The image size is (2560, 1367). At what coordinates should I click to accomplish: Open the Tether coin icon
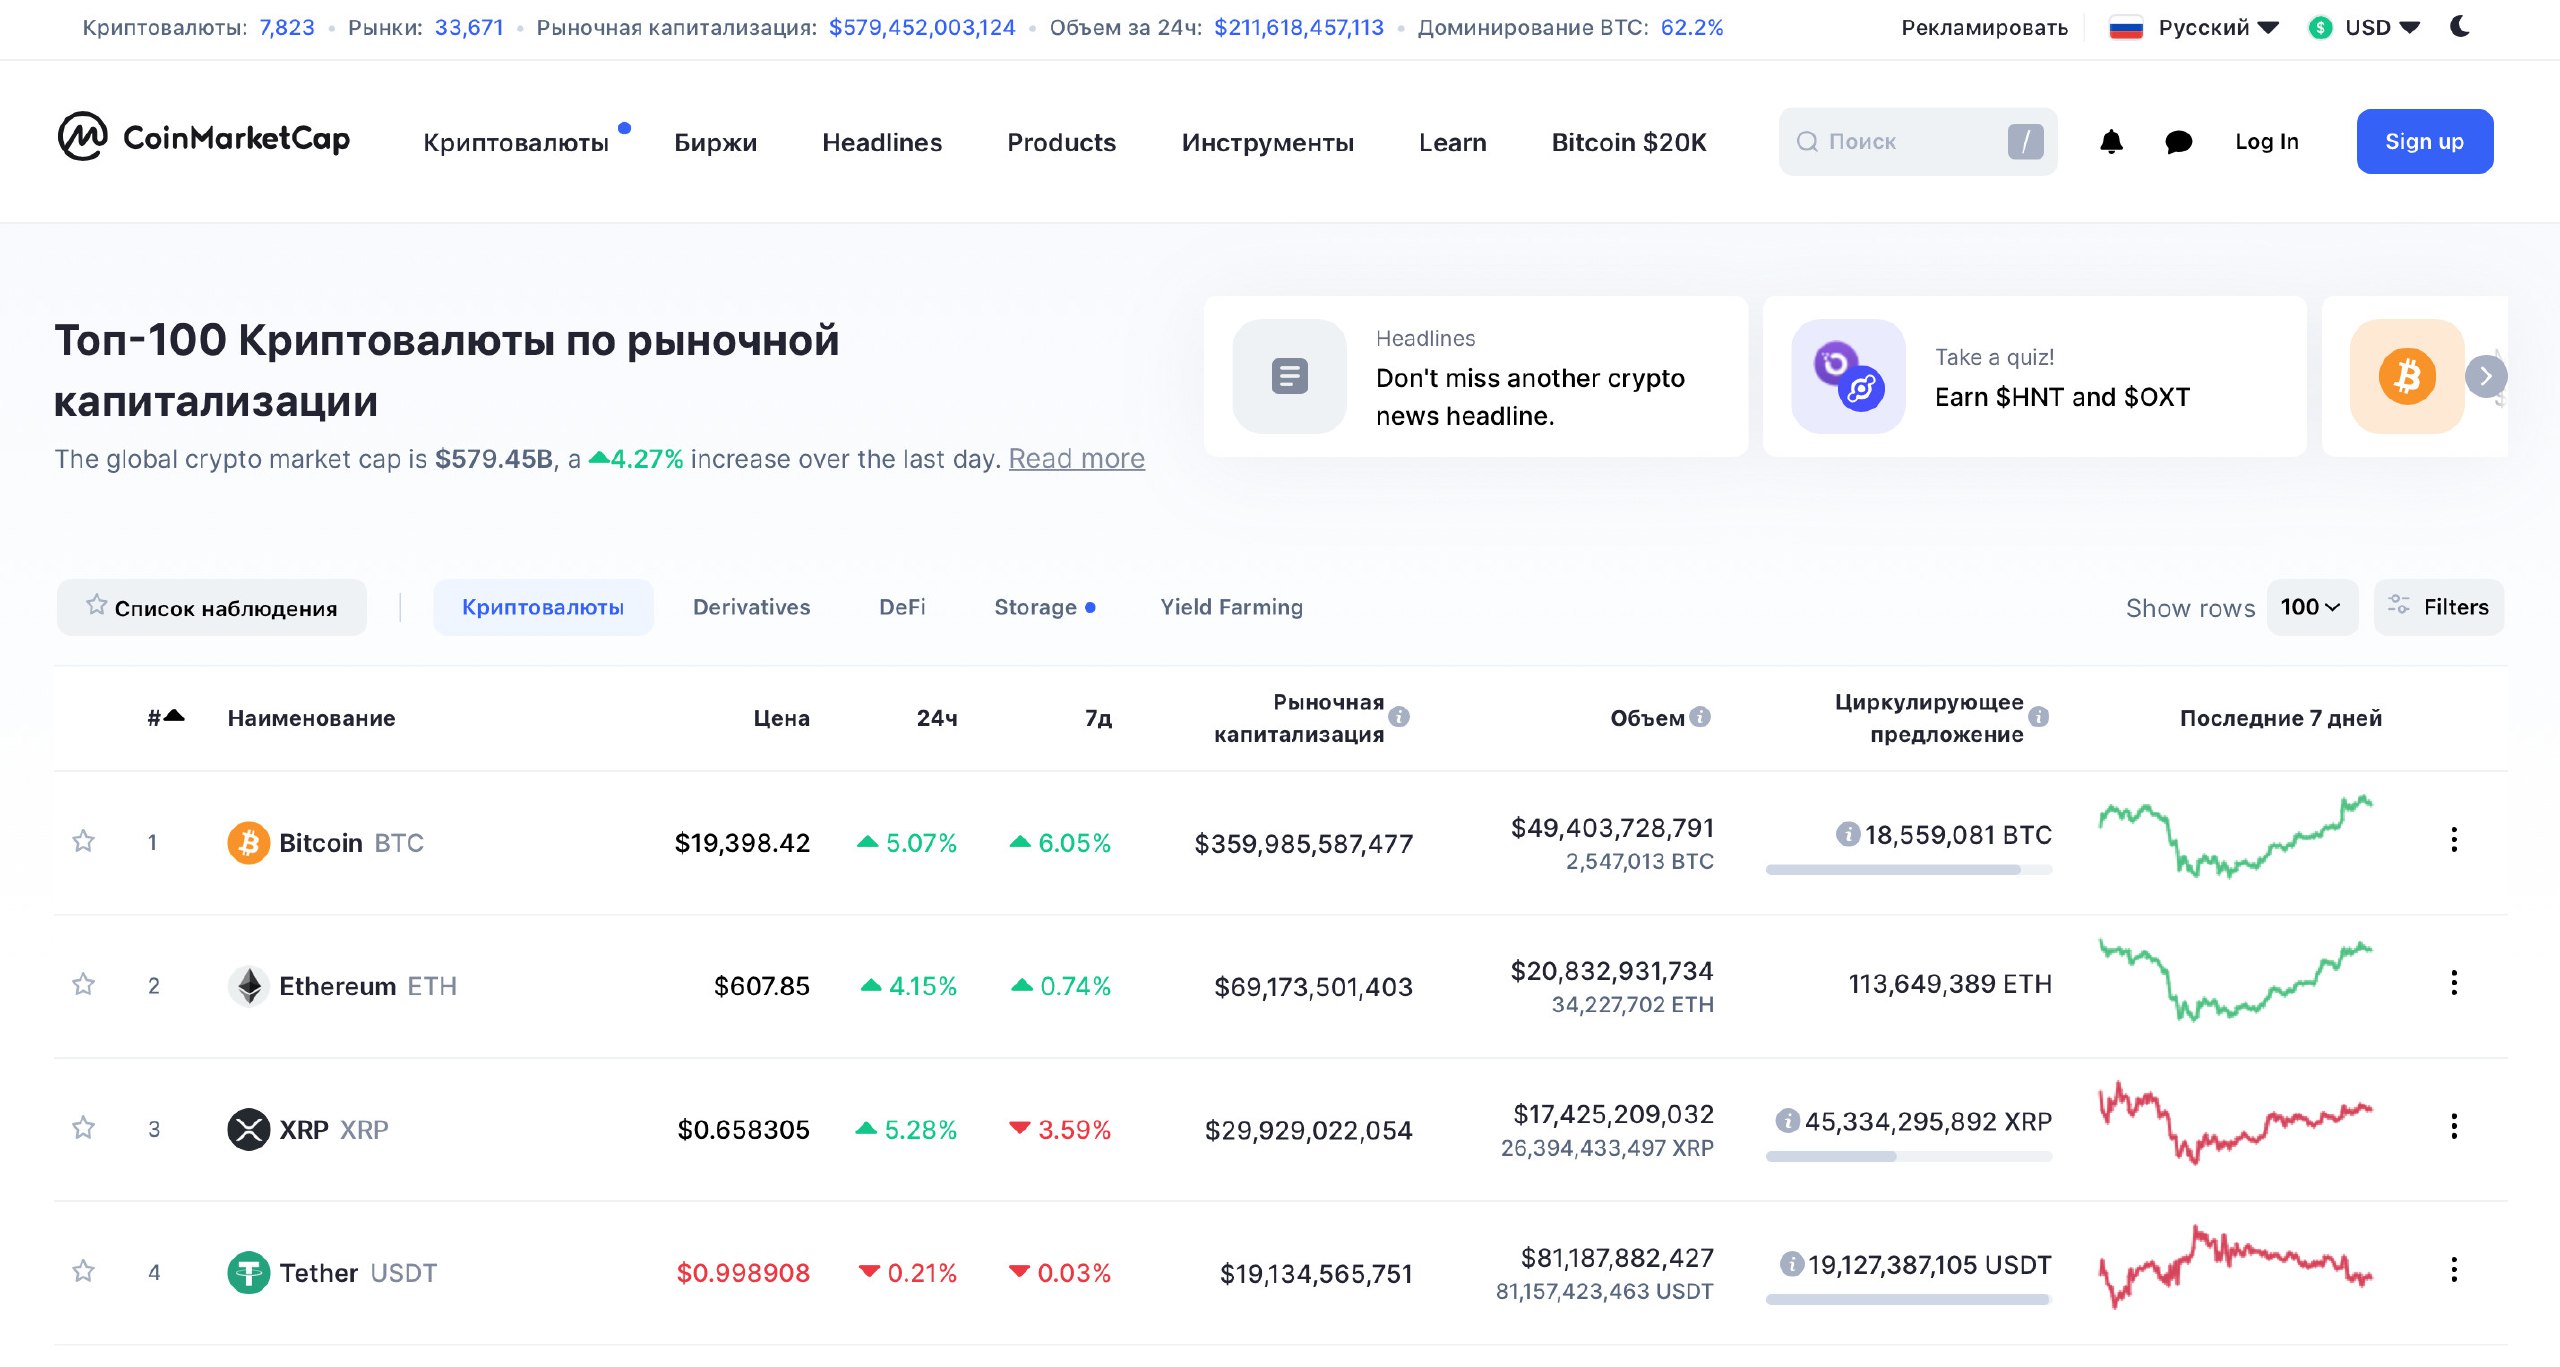pos(248,1273)
